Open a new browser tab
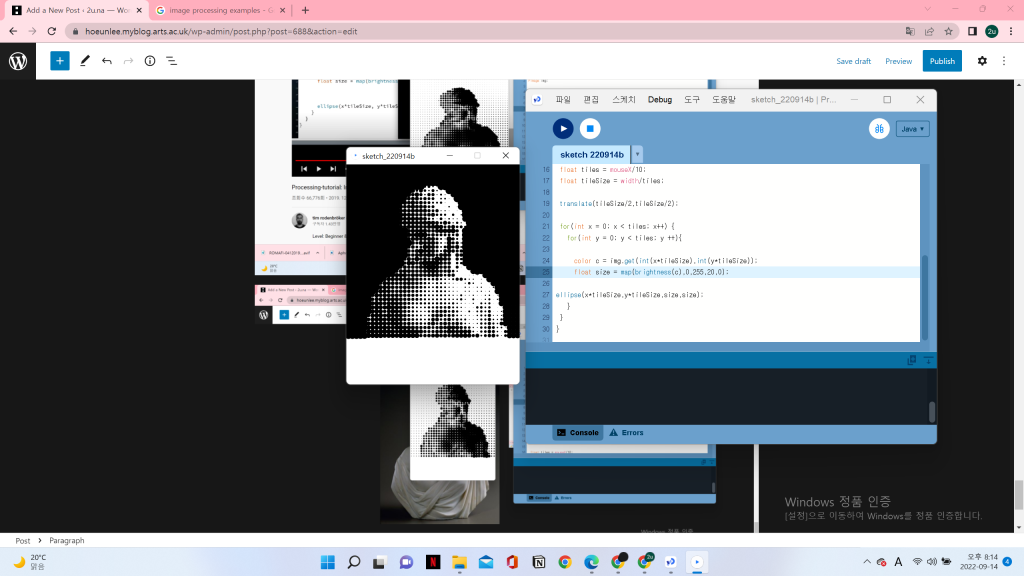This screenshot has width=1024, height=576. coord(305,10)
